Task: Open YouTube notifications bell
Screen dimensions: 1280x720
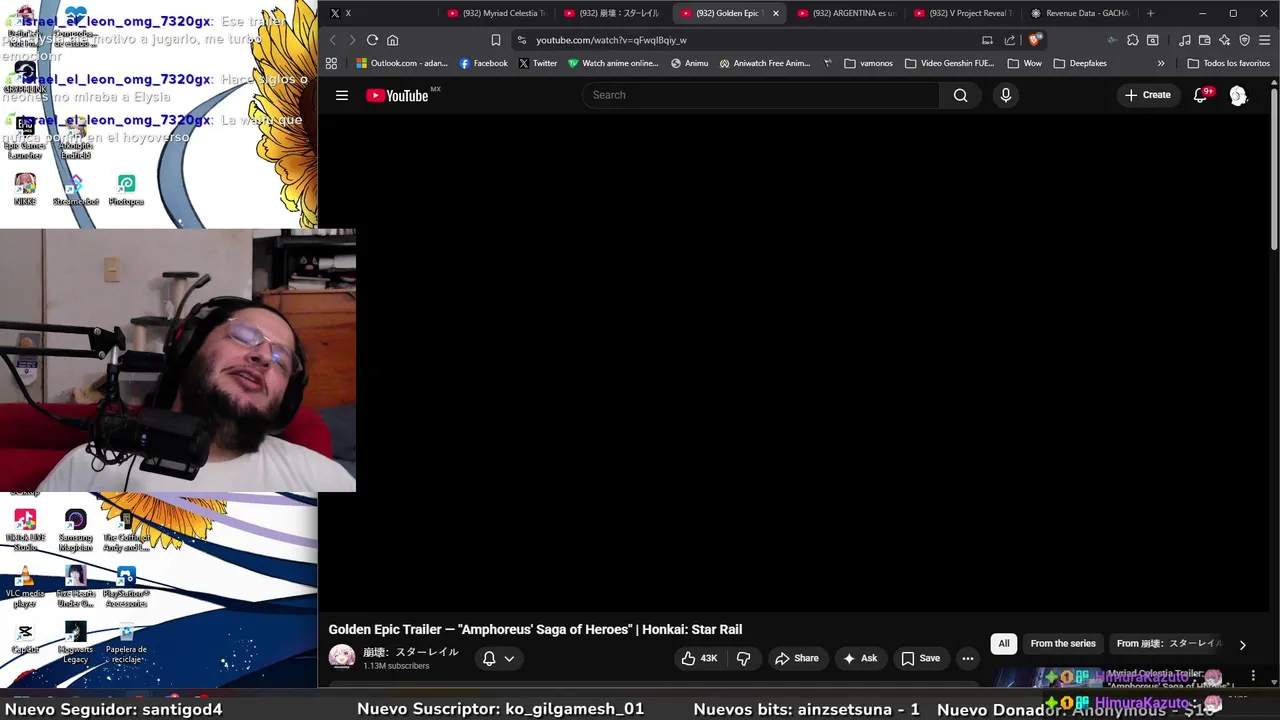Action: click(1201, 95)
